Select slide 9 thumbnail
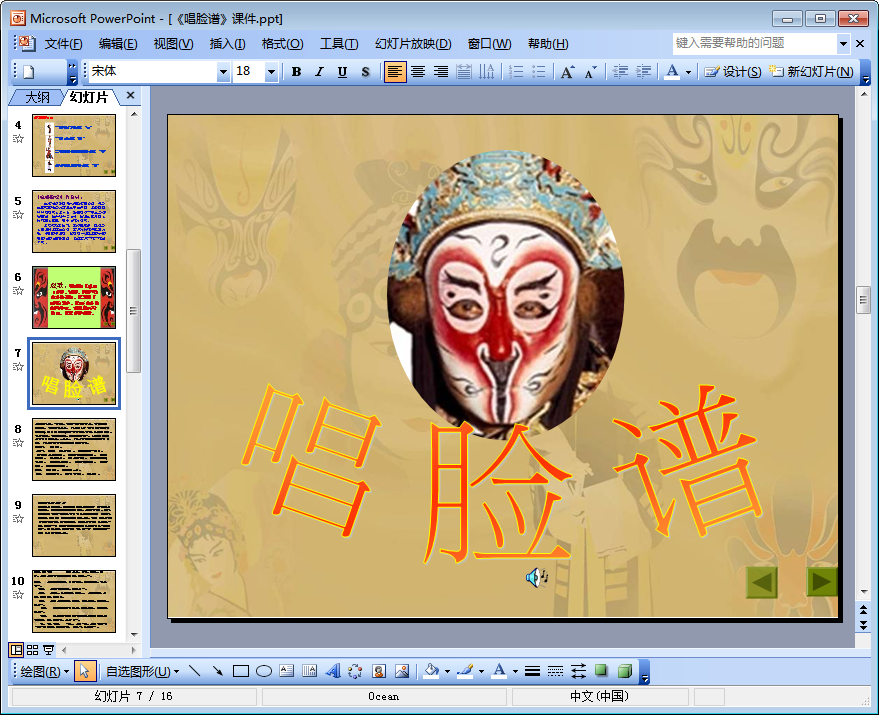This screenshot has height=715, width=879. tap(74, 525)
